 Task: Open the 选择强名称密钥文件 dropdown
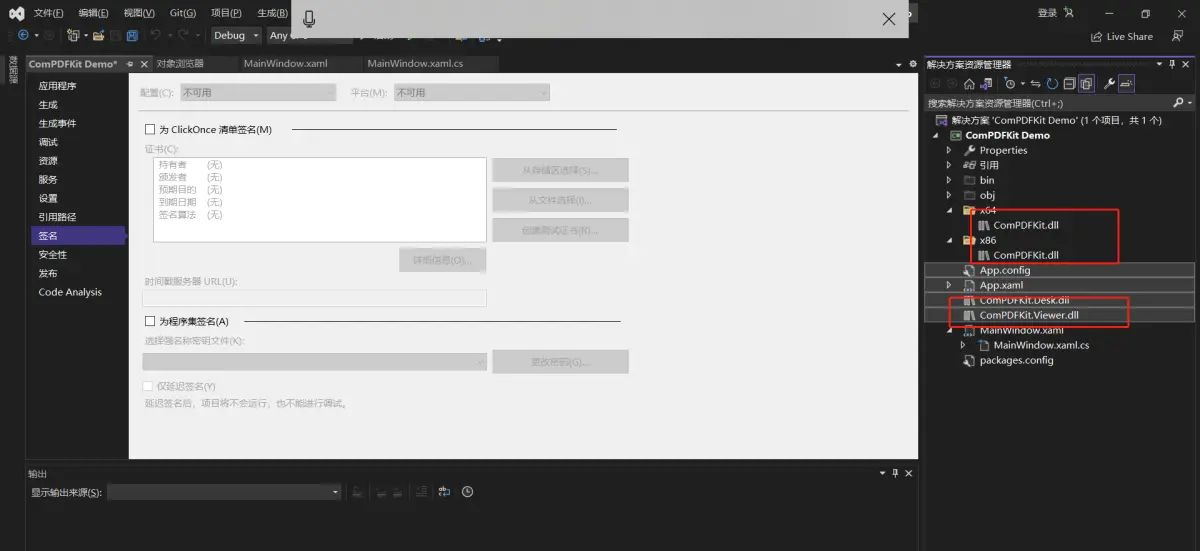click(x=315, y=361)
